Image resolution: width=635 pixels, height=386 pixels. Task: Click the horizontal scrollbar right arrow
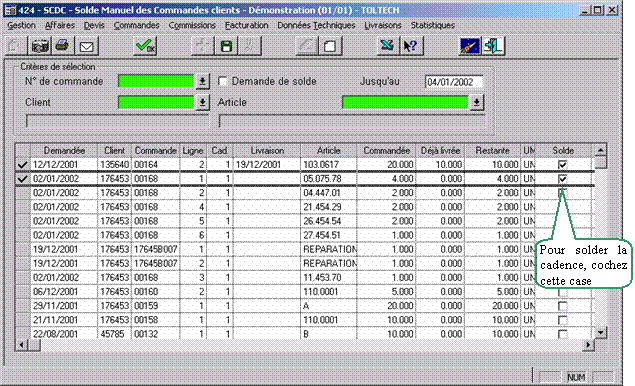[x=588, y=345]
